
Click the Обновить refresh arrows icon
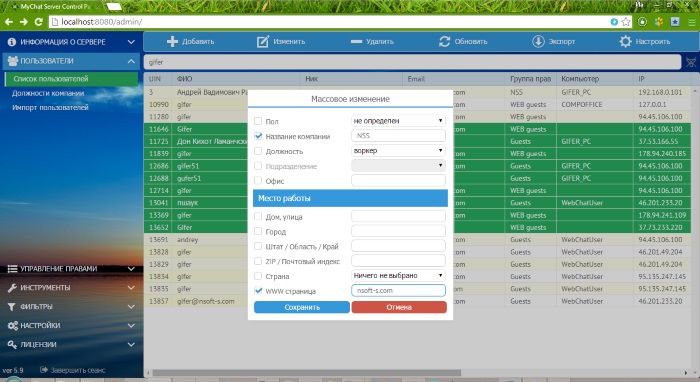pos(445,42)
